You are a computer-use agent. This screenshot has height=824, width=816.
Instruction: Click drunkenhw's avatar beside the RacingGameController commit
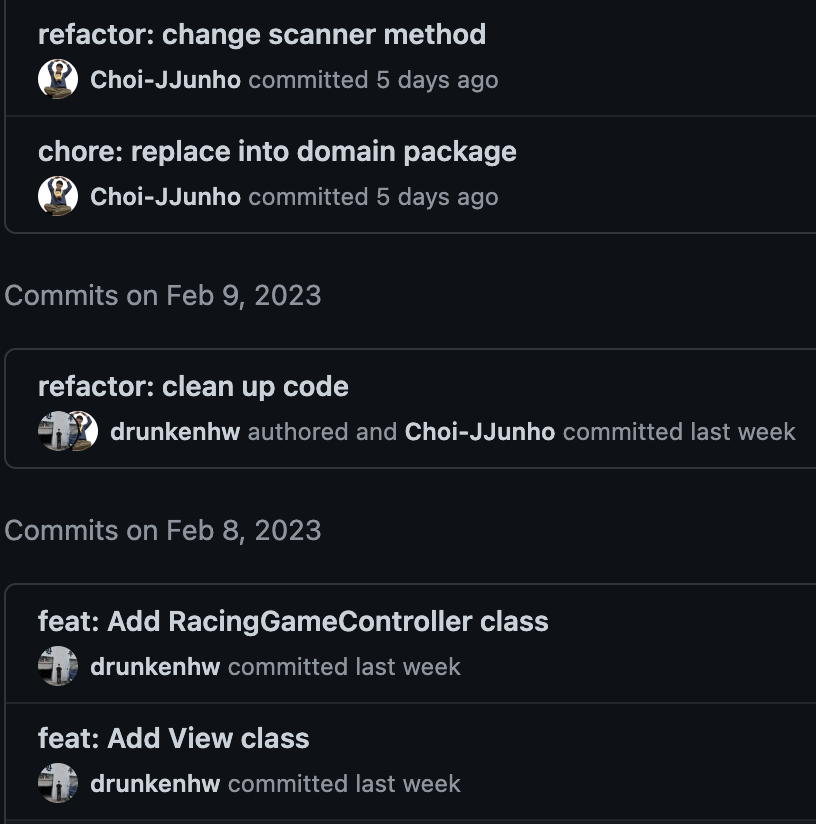coord(58,667)
